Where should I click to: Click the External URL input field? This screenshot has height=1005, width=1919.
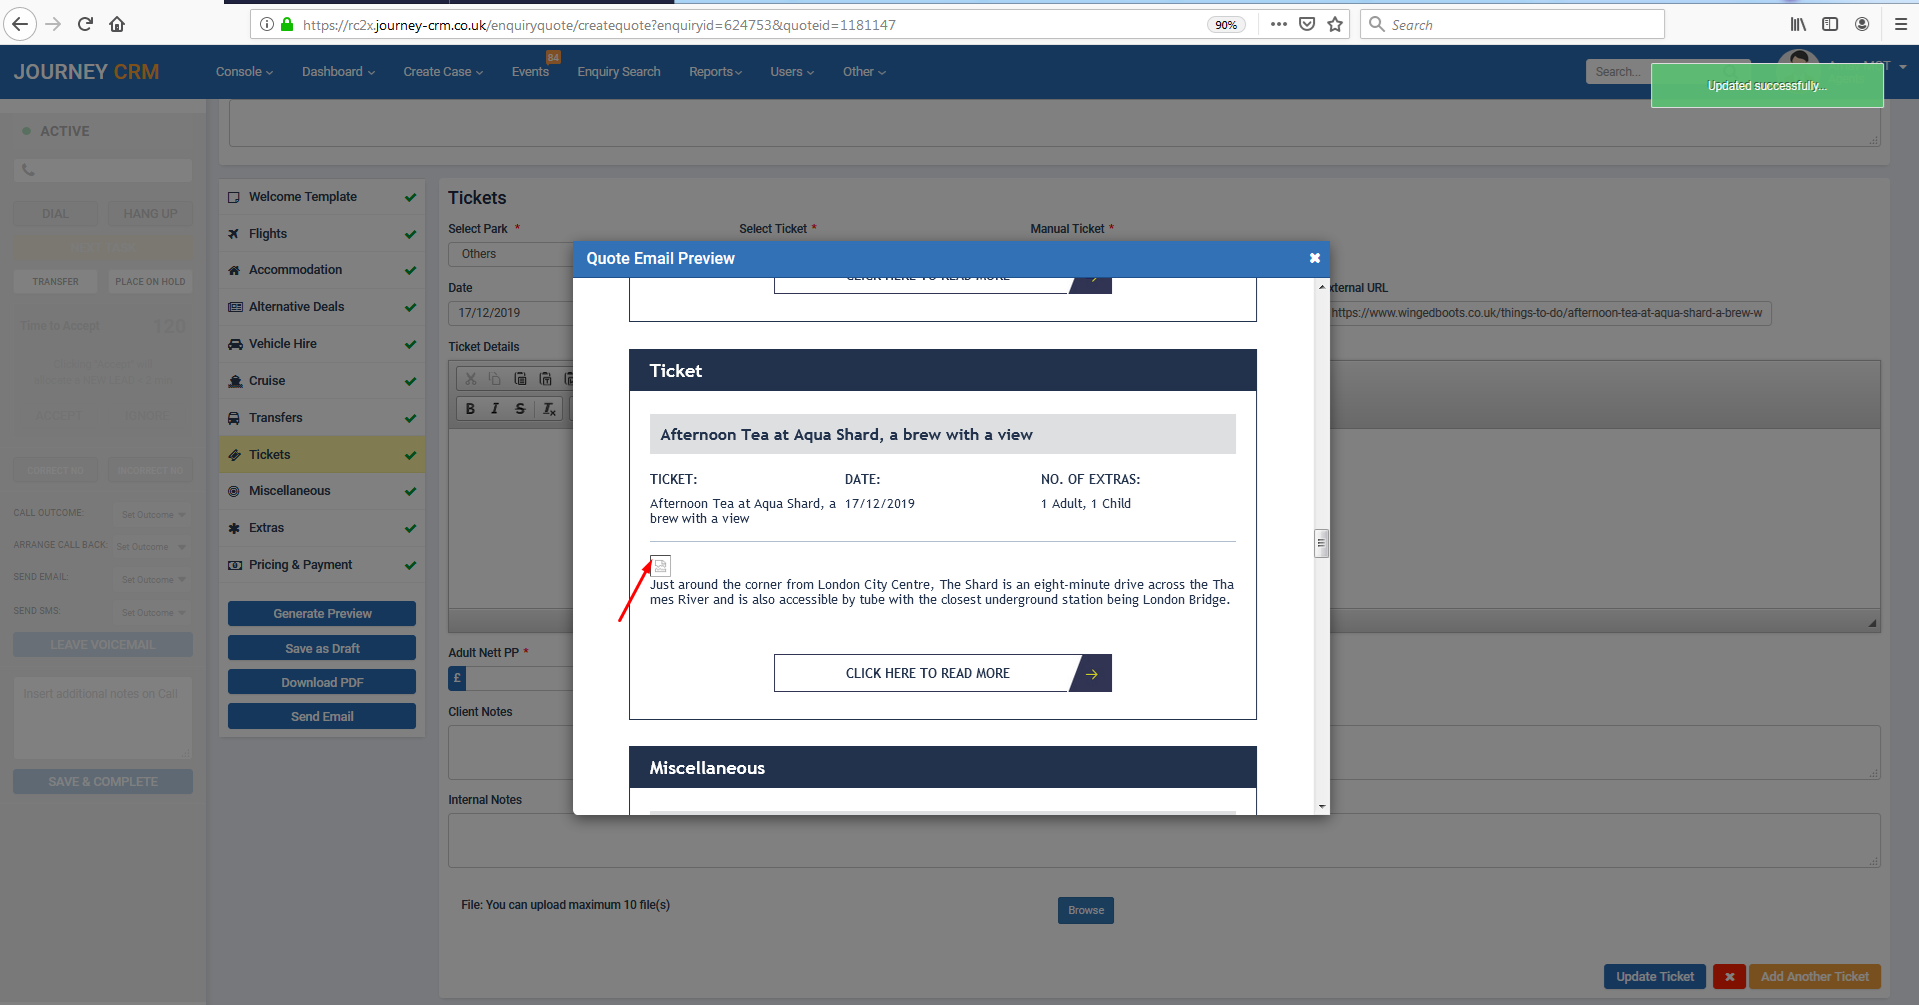tap(1550, 313)
